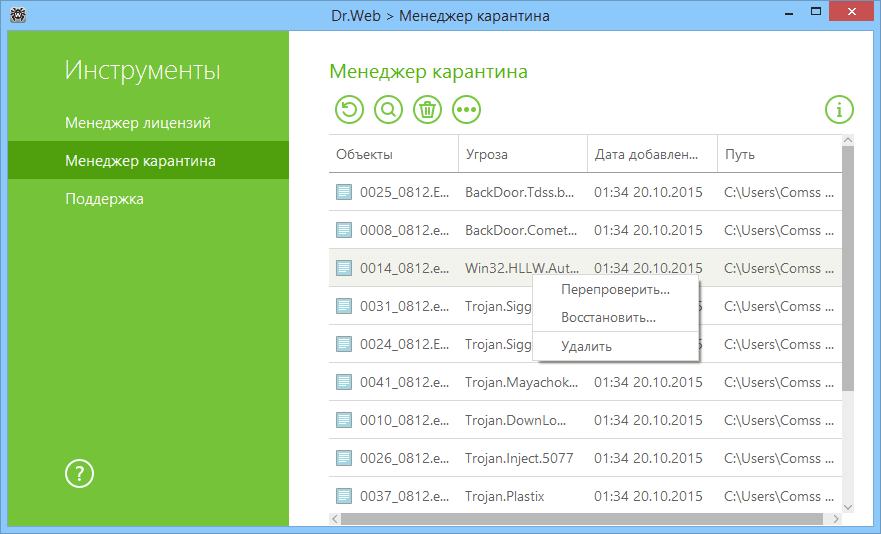Minimize the Dr.Web window
This screenshot has width=881, height=534.
point(789,12)
